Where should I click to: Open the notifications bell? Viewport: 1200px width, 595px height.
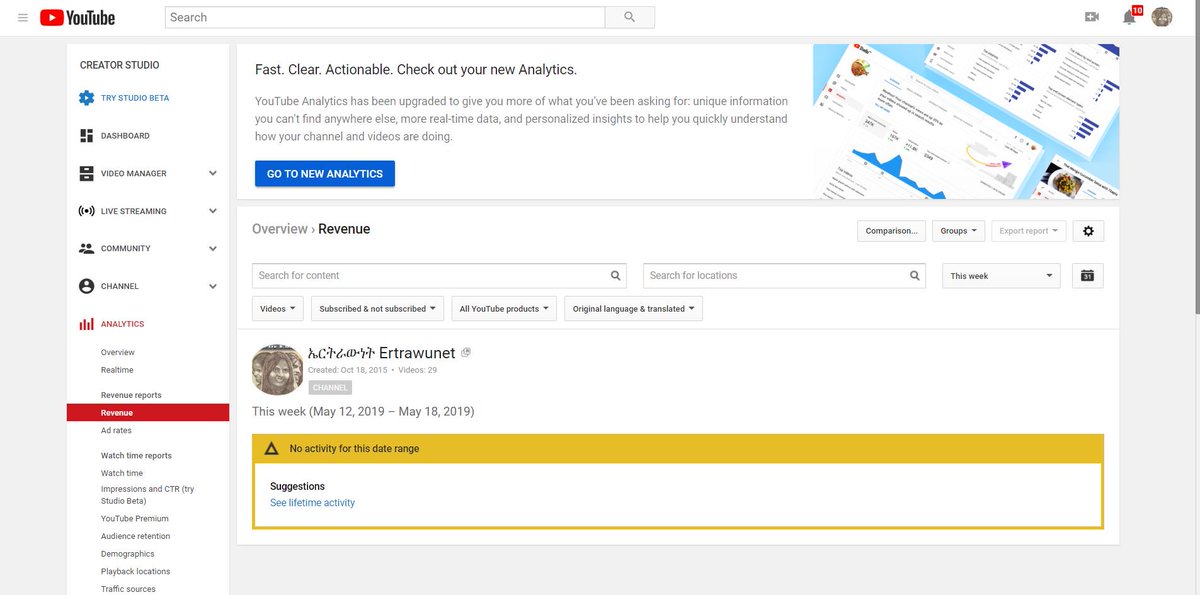tap(1129, 17)
